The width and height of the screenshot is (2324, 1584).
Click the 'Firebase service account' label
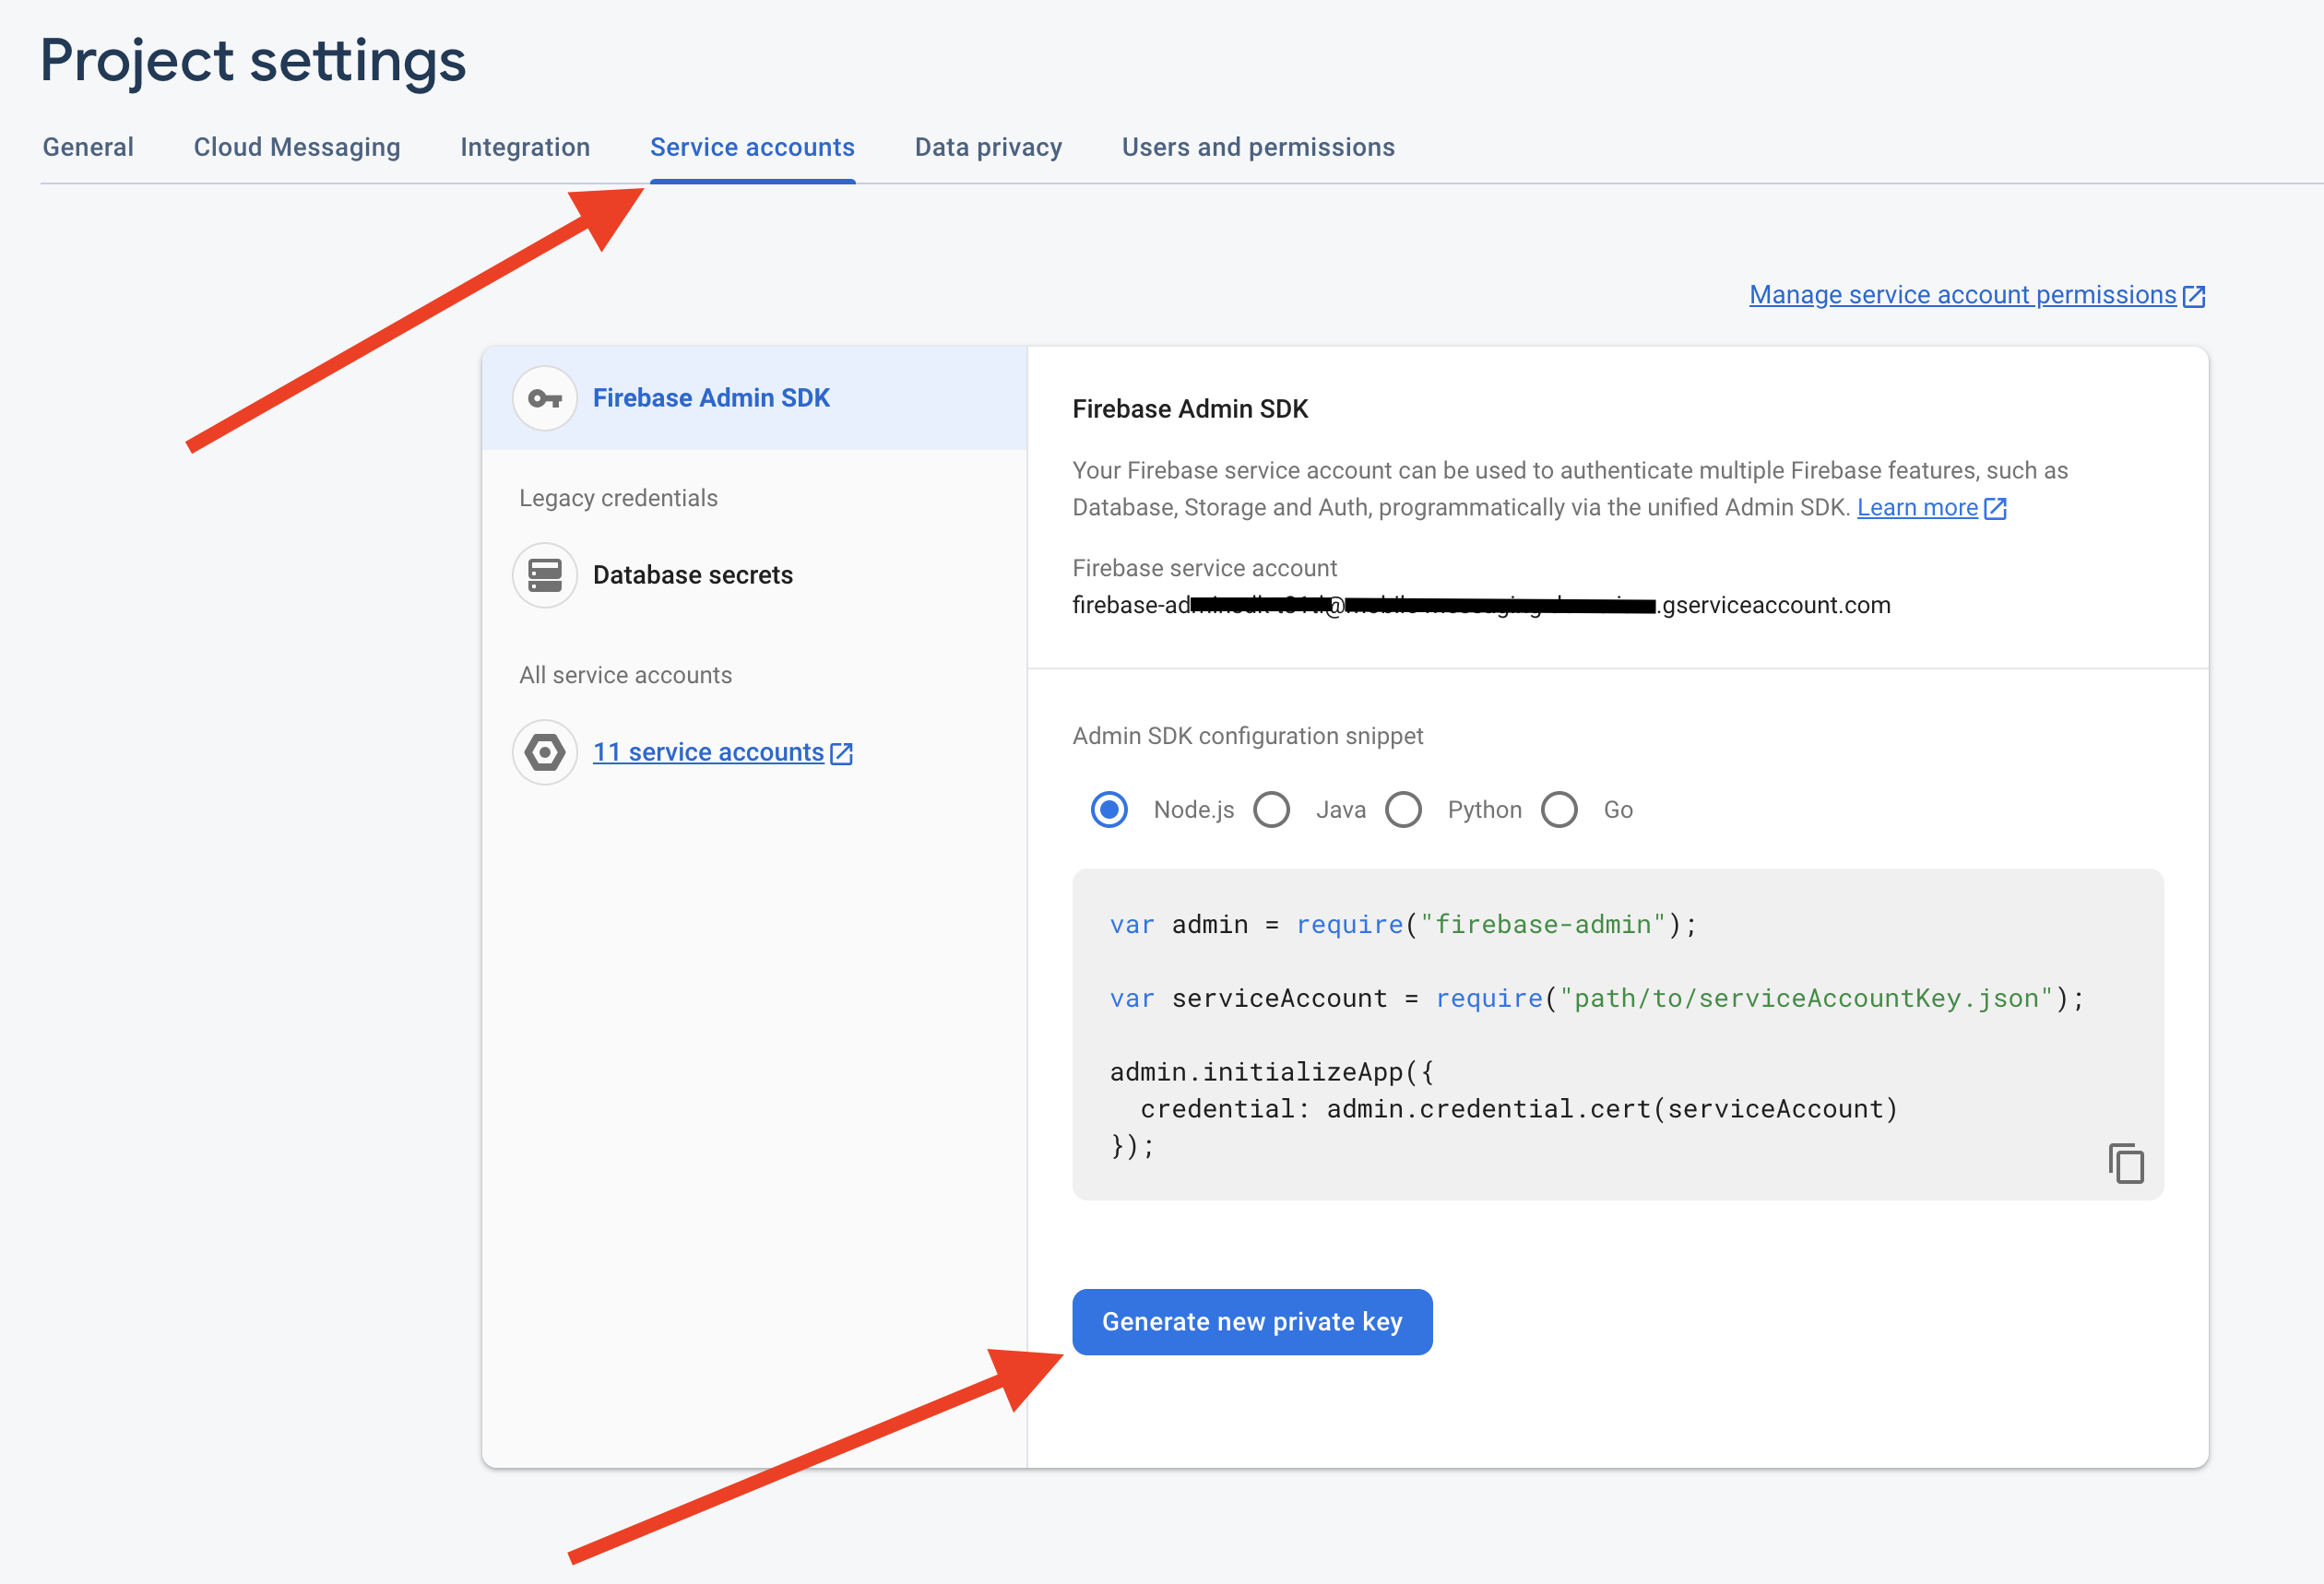point(1204,568)
